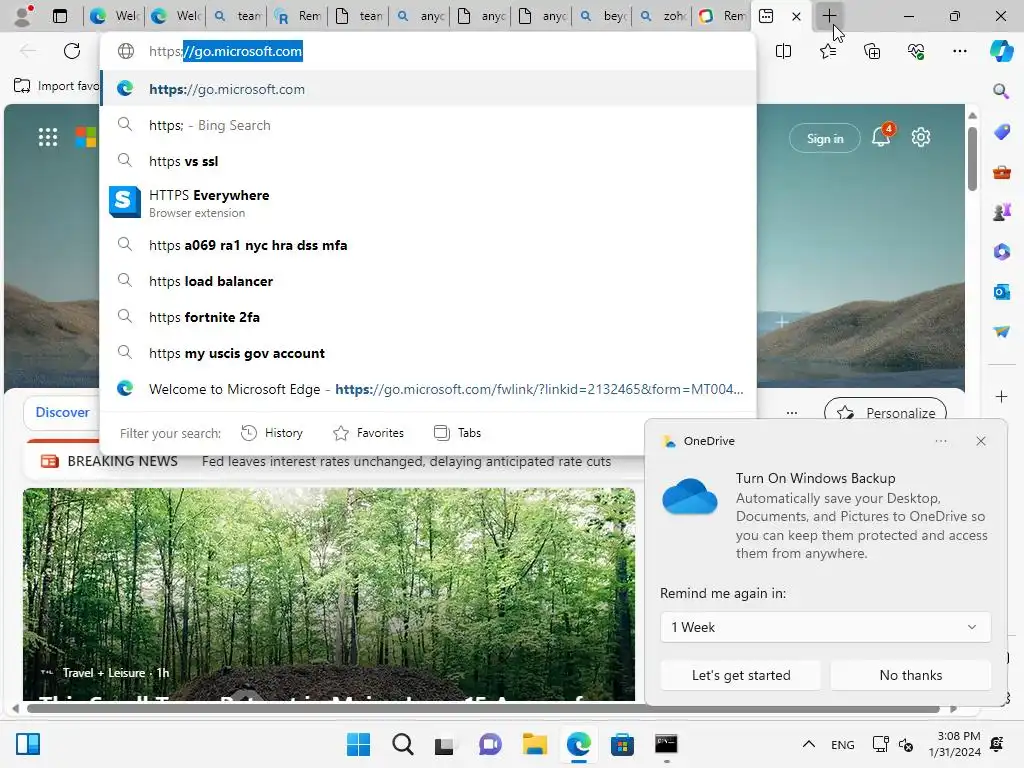Click the forest article thumbnail
The width and height of the screenshot is (1024, 768).
tap(328, 594)
